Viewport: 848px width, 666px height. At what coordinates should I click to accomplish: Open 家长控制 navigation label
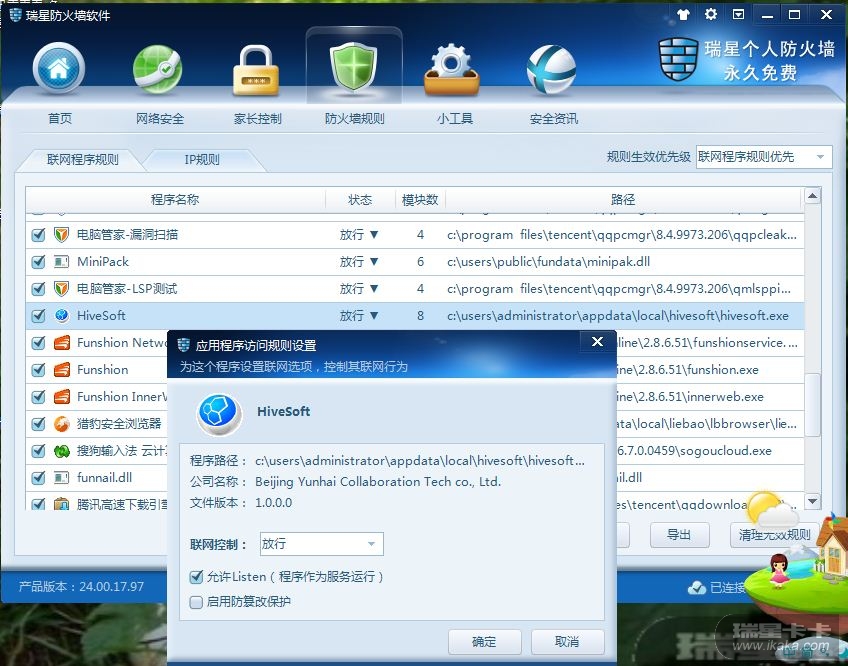[257, 118]
